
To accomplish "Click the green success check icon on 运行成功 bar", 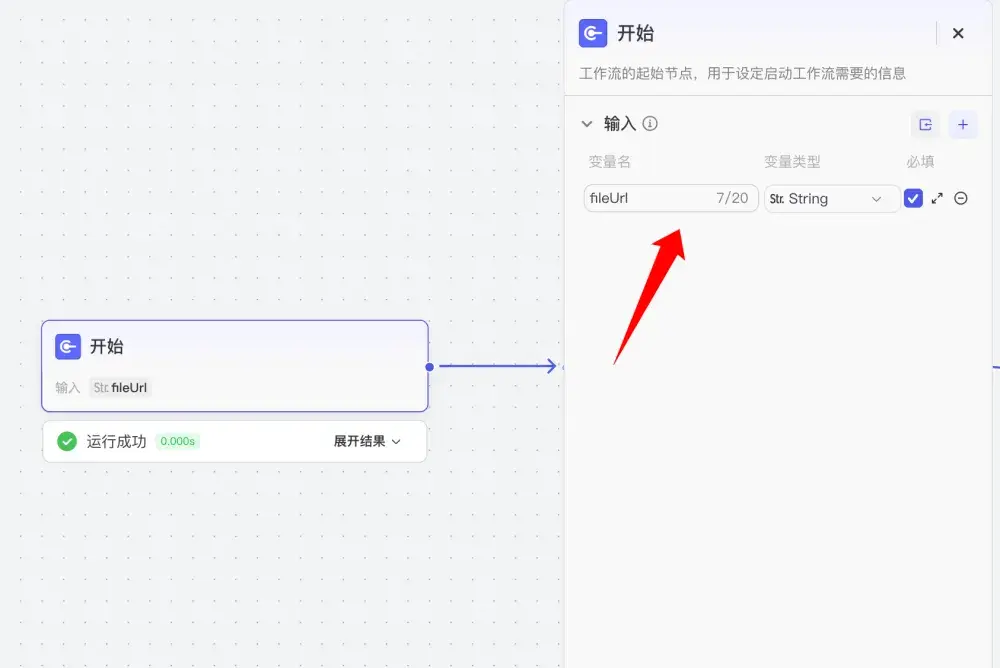I will 66,441.
